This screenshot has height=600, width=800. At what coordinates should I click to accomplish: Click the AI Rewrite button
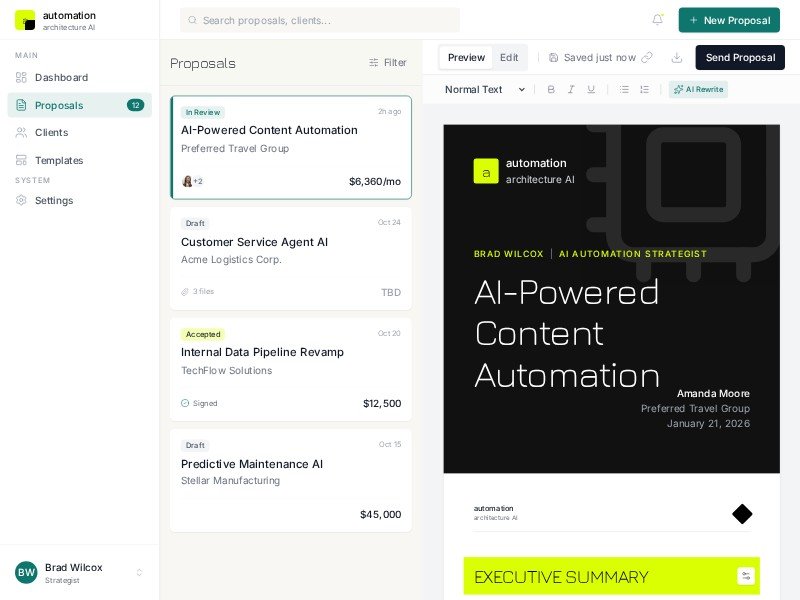click(698, 89)
